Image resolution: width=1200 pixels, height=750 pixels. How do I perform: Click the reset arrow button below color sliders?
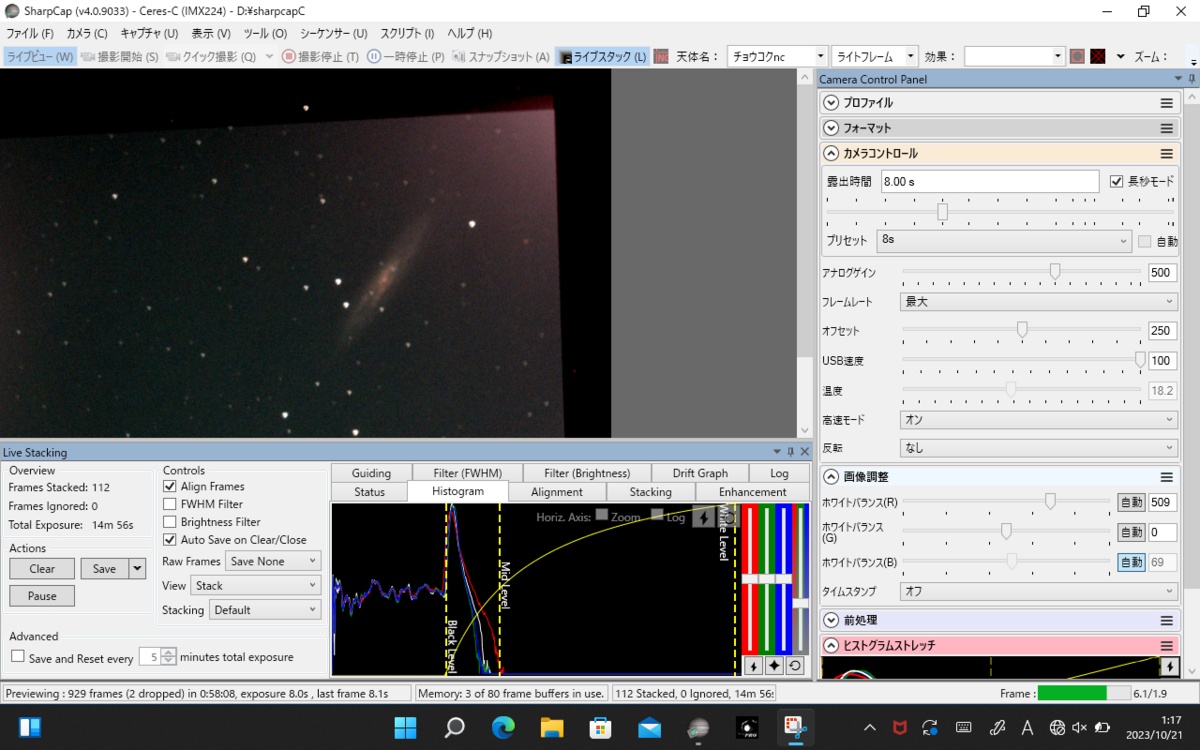(795, 666)
